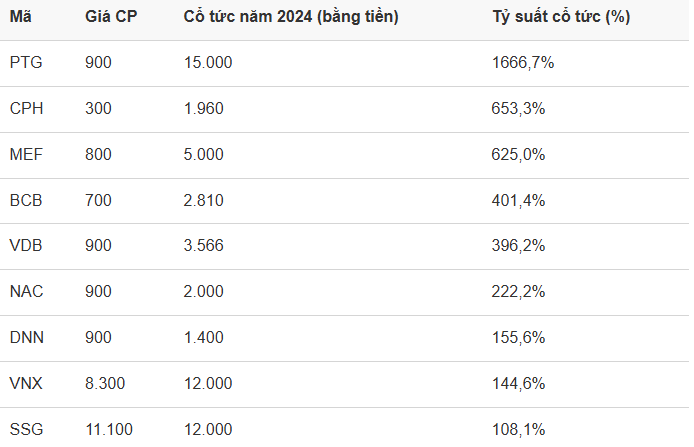
Task: Select the CPH stock code cell
Action: (x=27, y=108)
